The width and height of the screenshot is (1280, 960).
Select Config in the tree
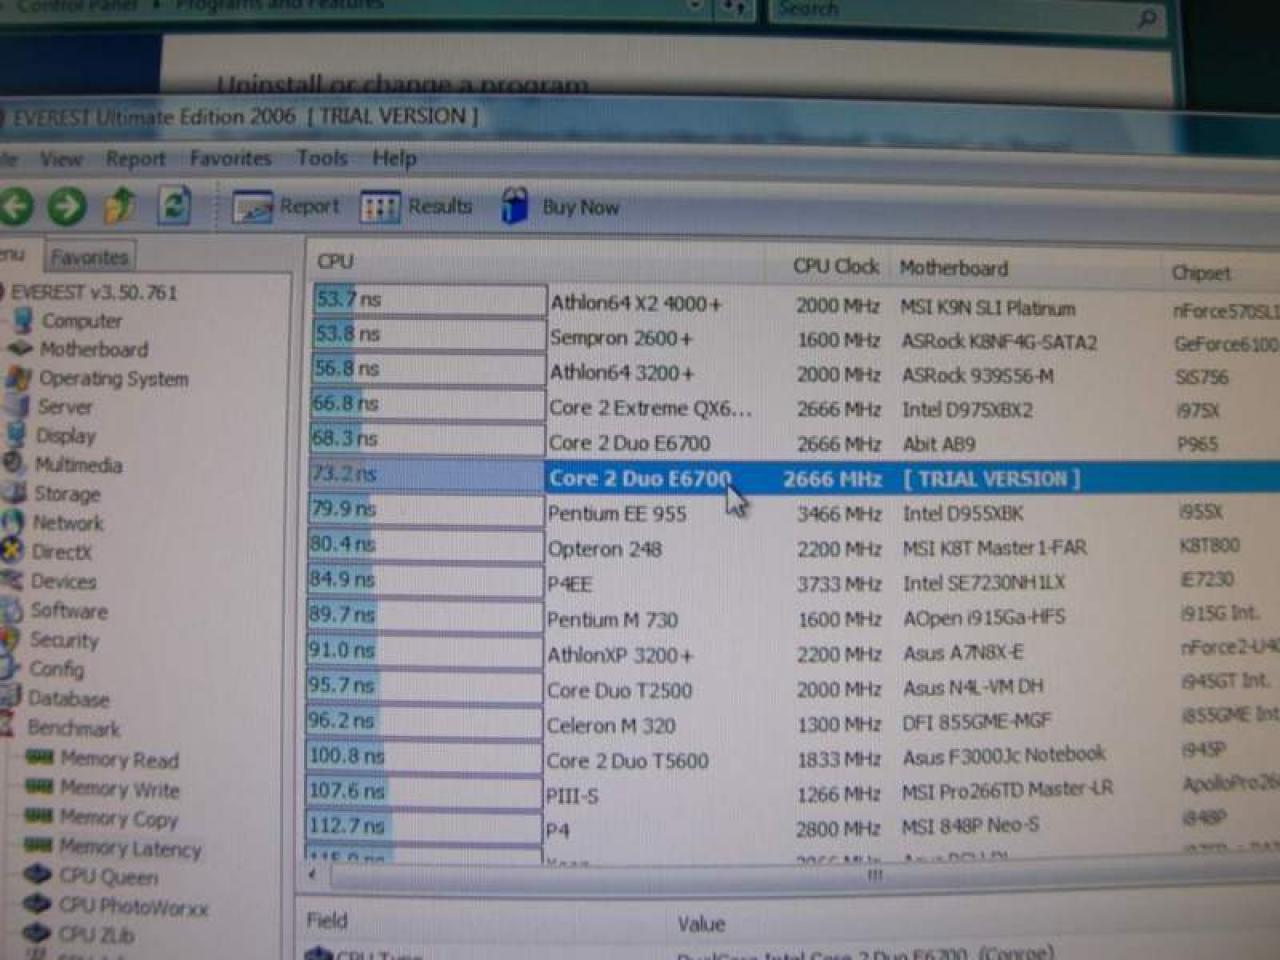click(56, 668)
